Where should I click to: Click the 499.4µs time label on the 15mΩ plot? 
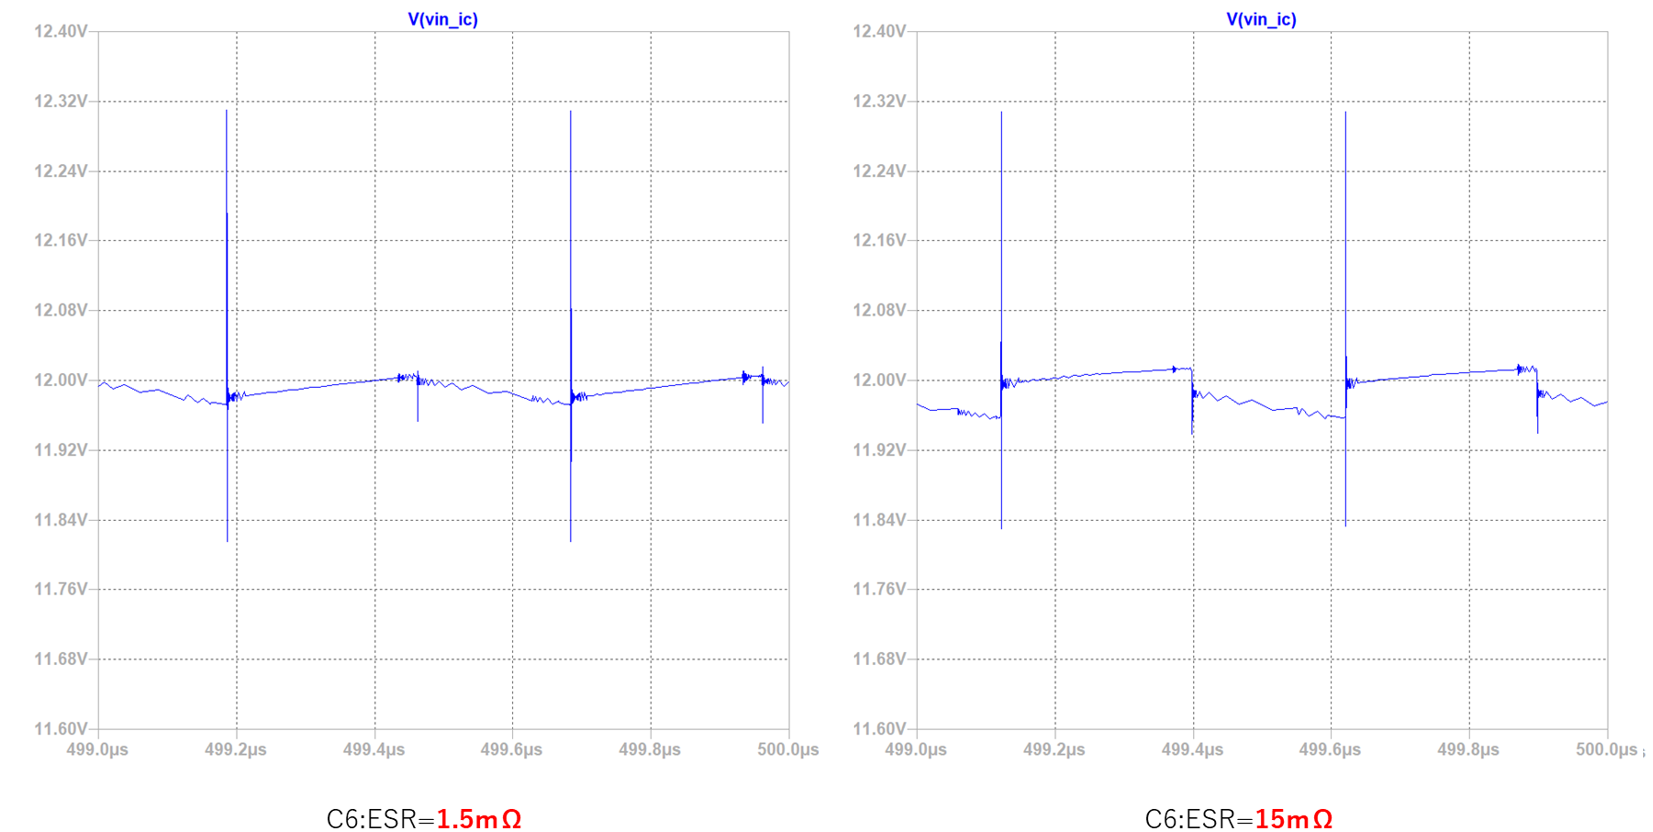click(x=1192, y=749)
